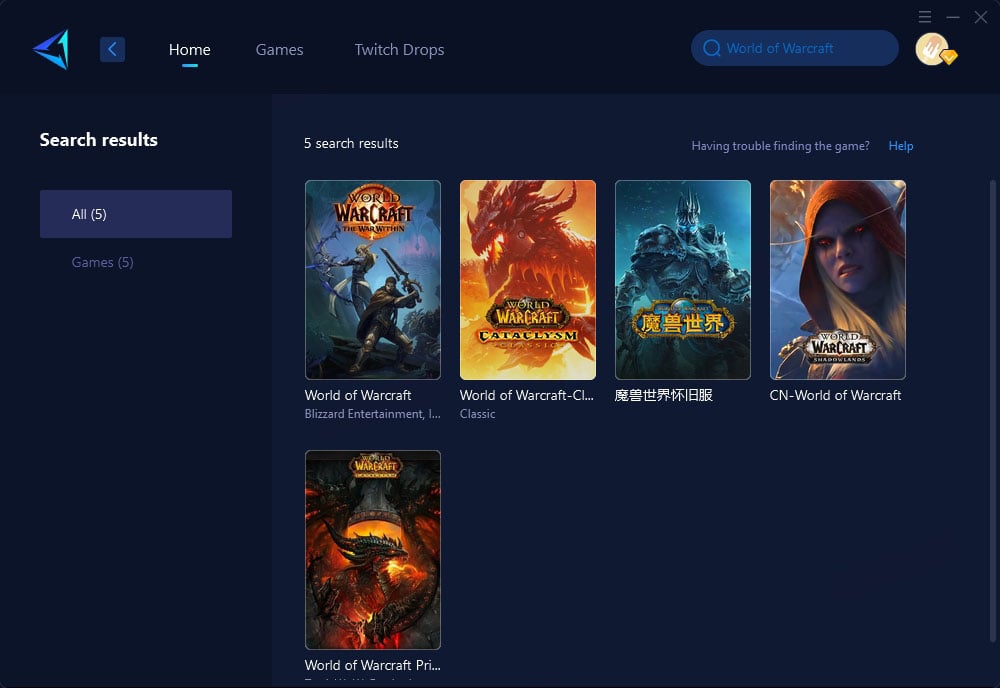Screen dimensions: 1000x688
Task: Open the Twitch Drops tab
Action: (x=399, y=50)
